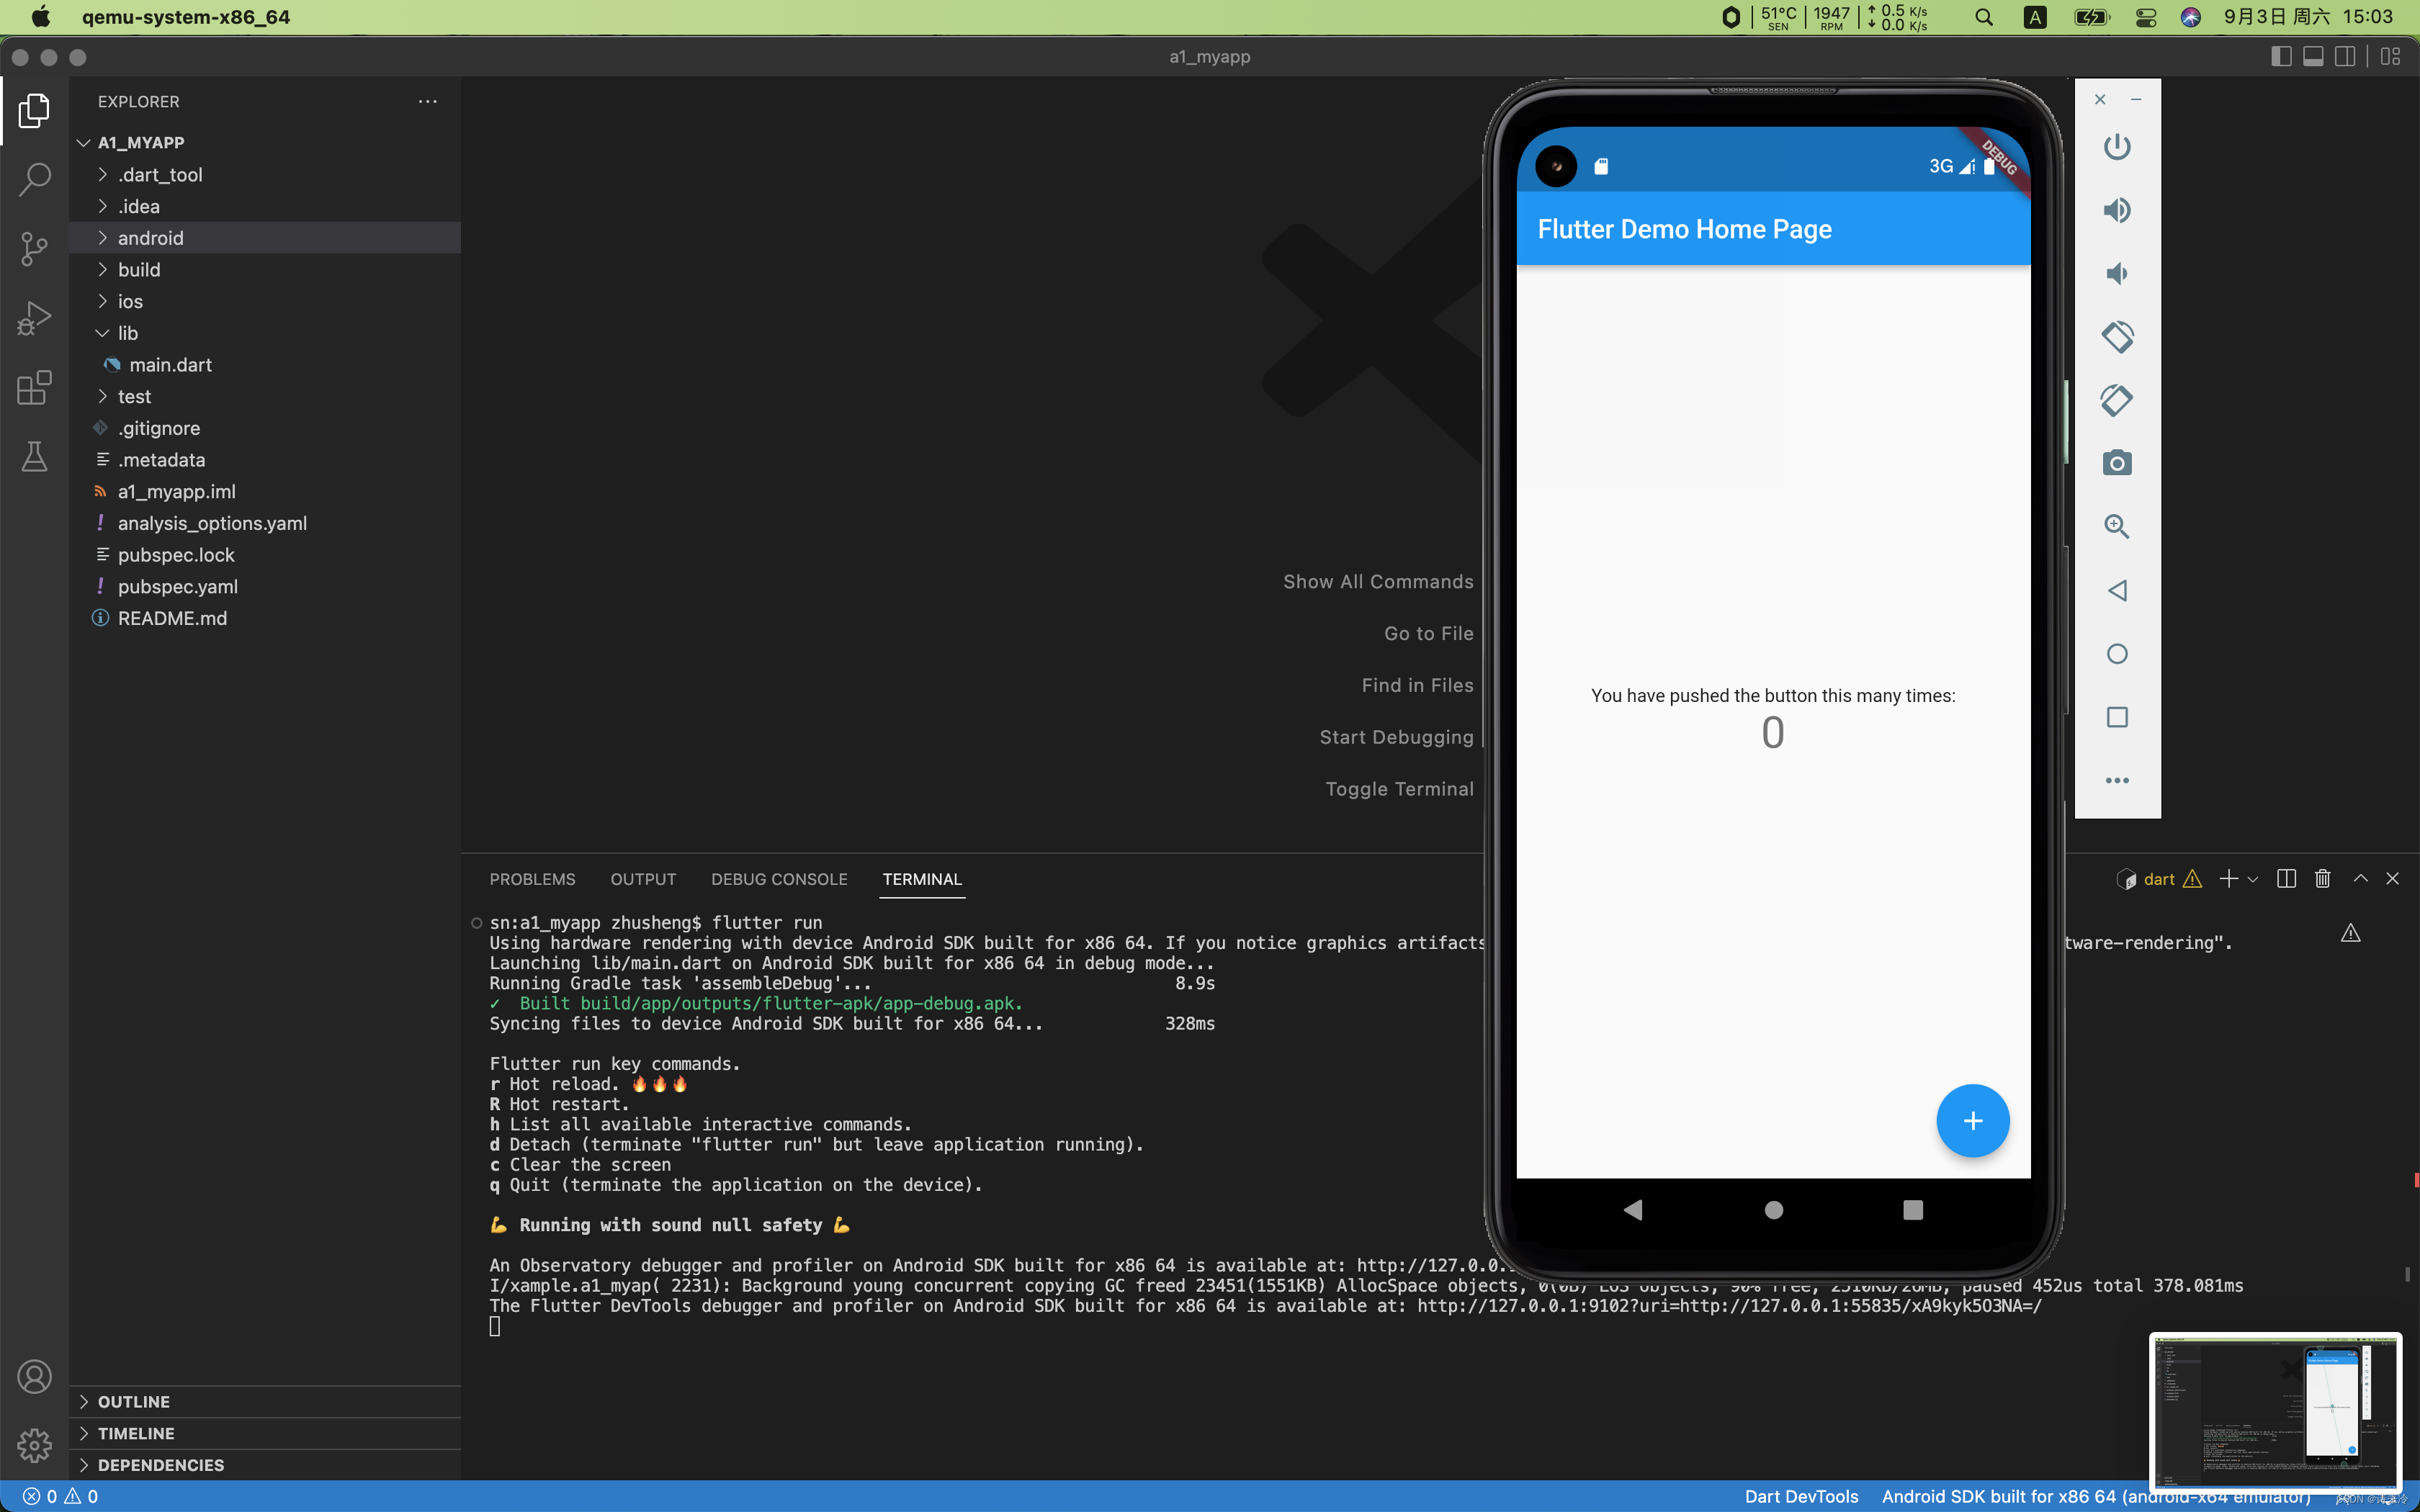
Task: Open the Manage gear icon
Action: coord(34,1446)
